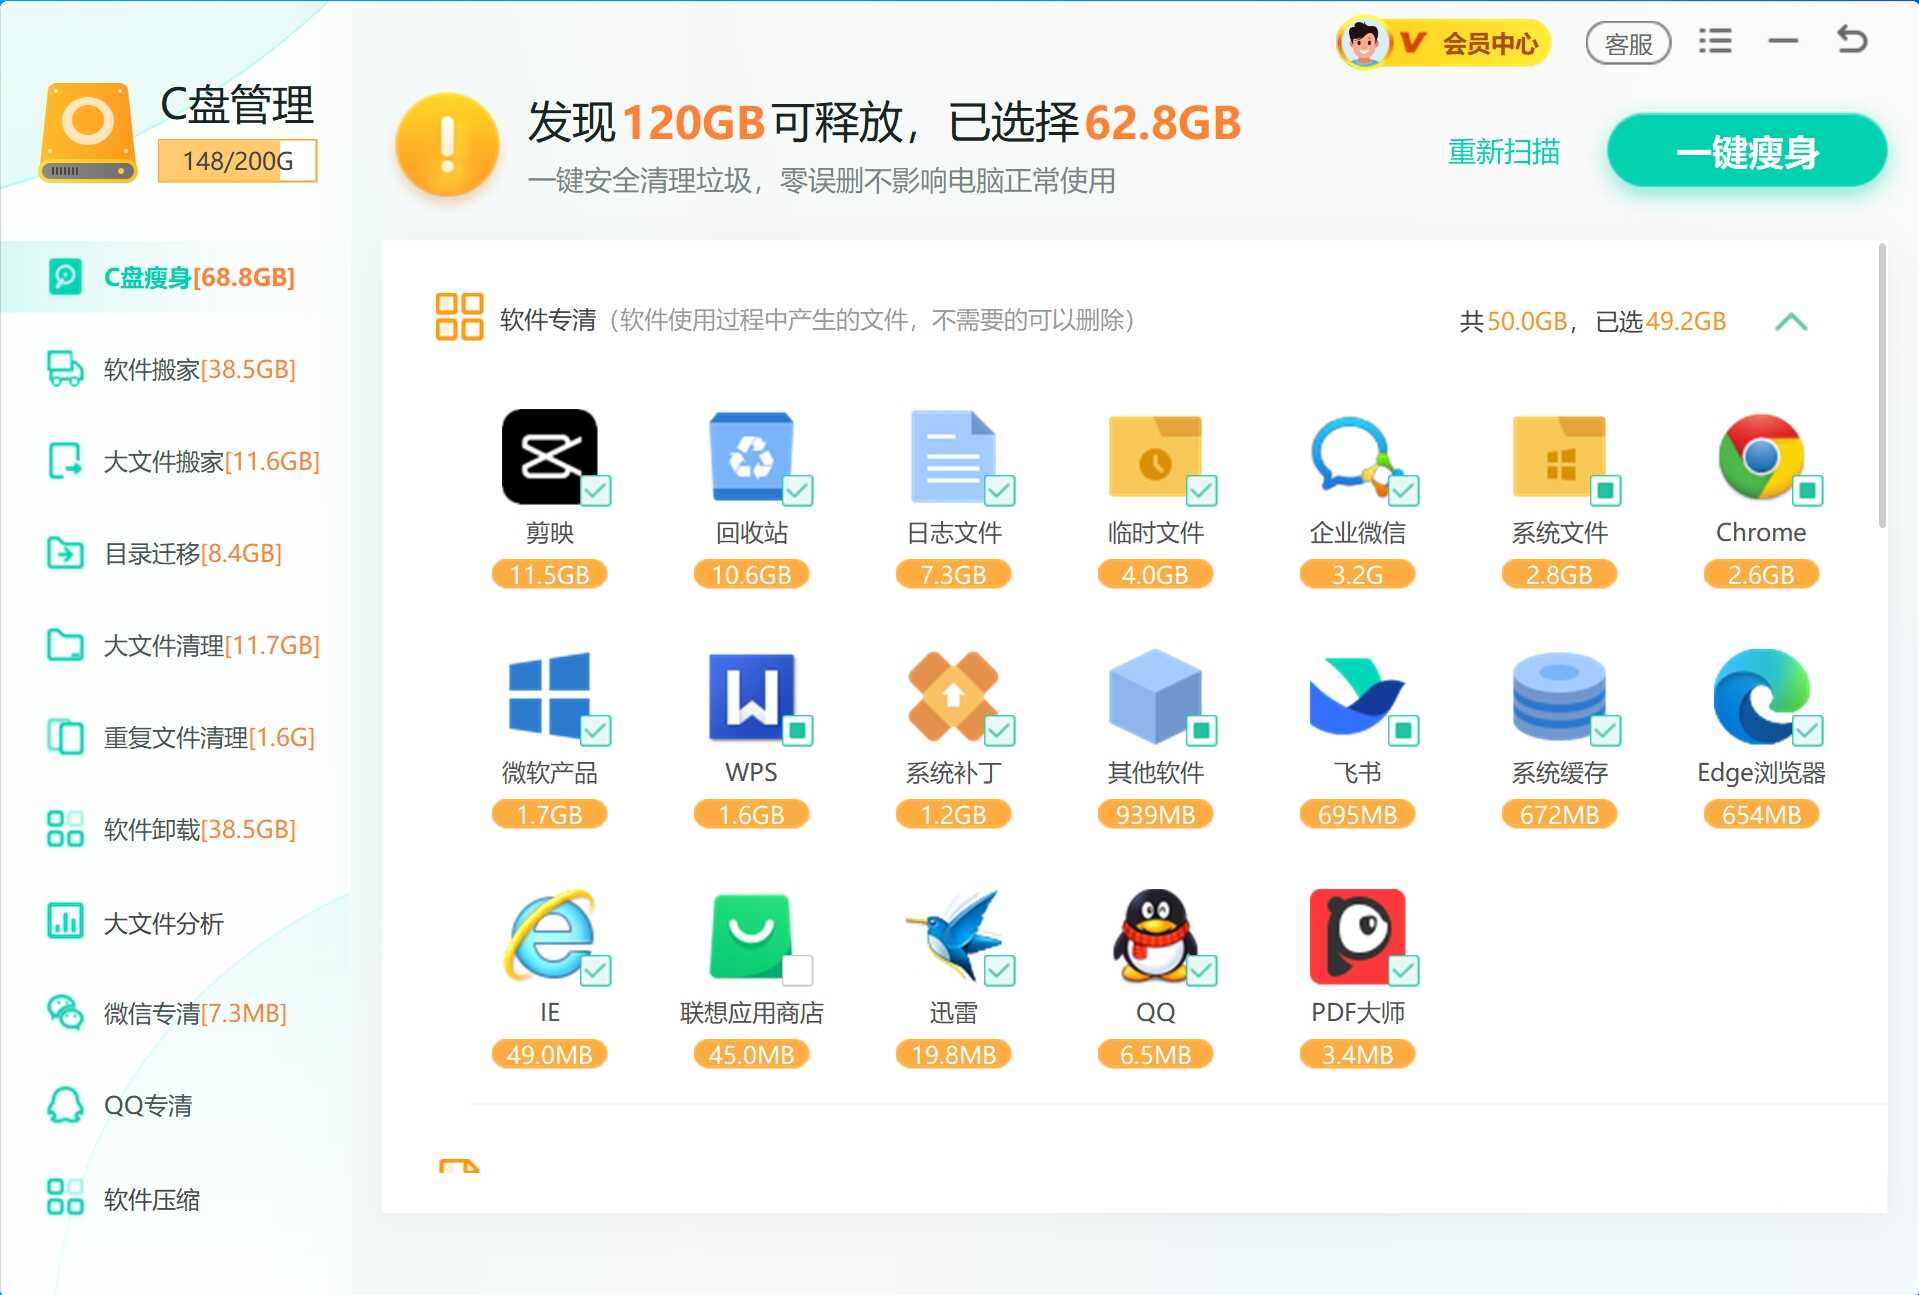Open the 企业微信 icon
Viewport: 1919px width, 1295px height.
[1353, 456]
